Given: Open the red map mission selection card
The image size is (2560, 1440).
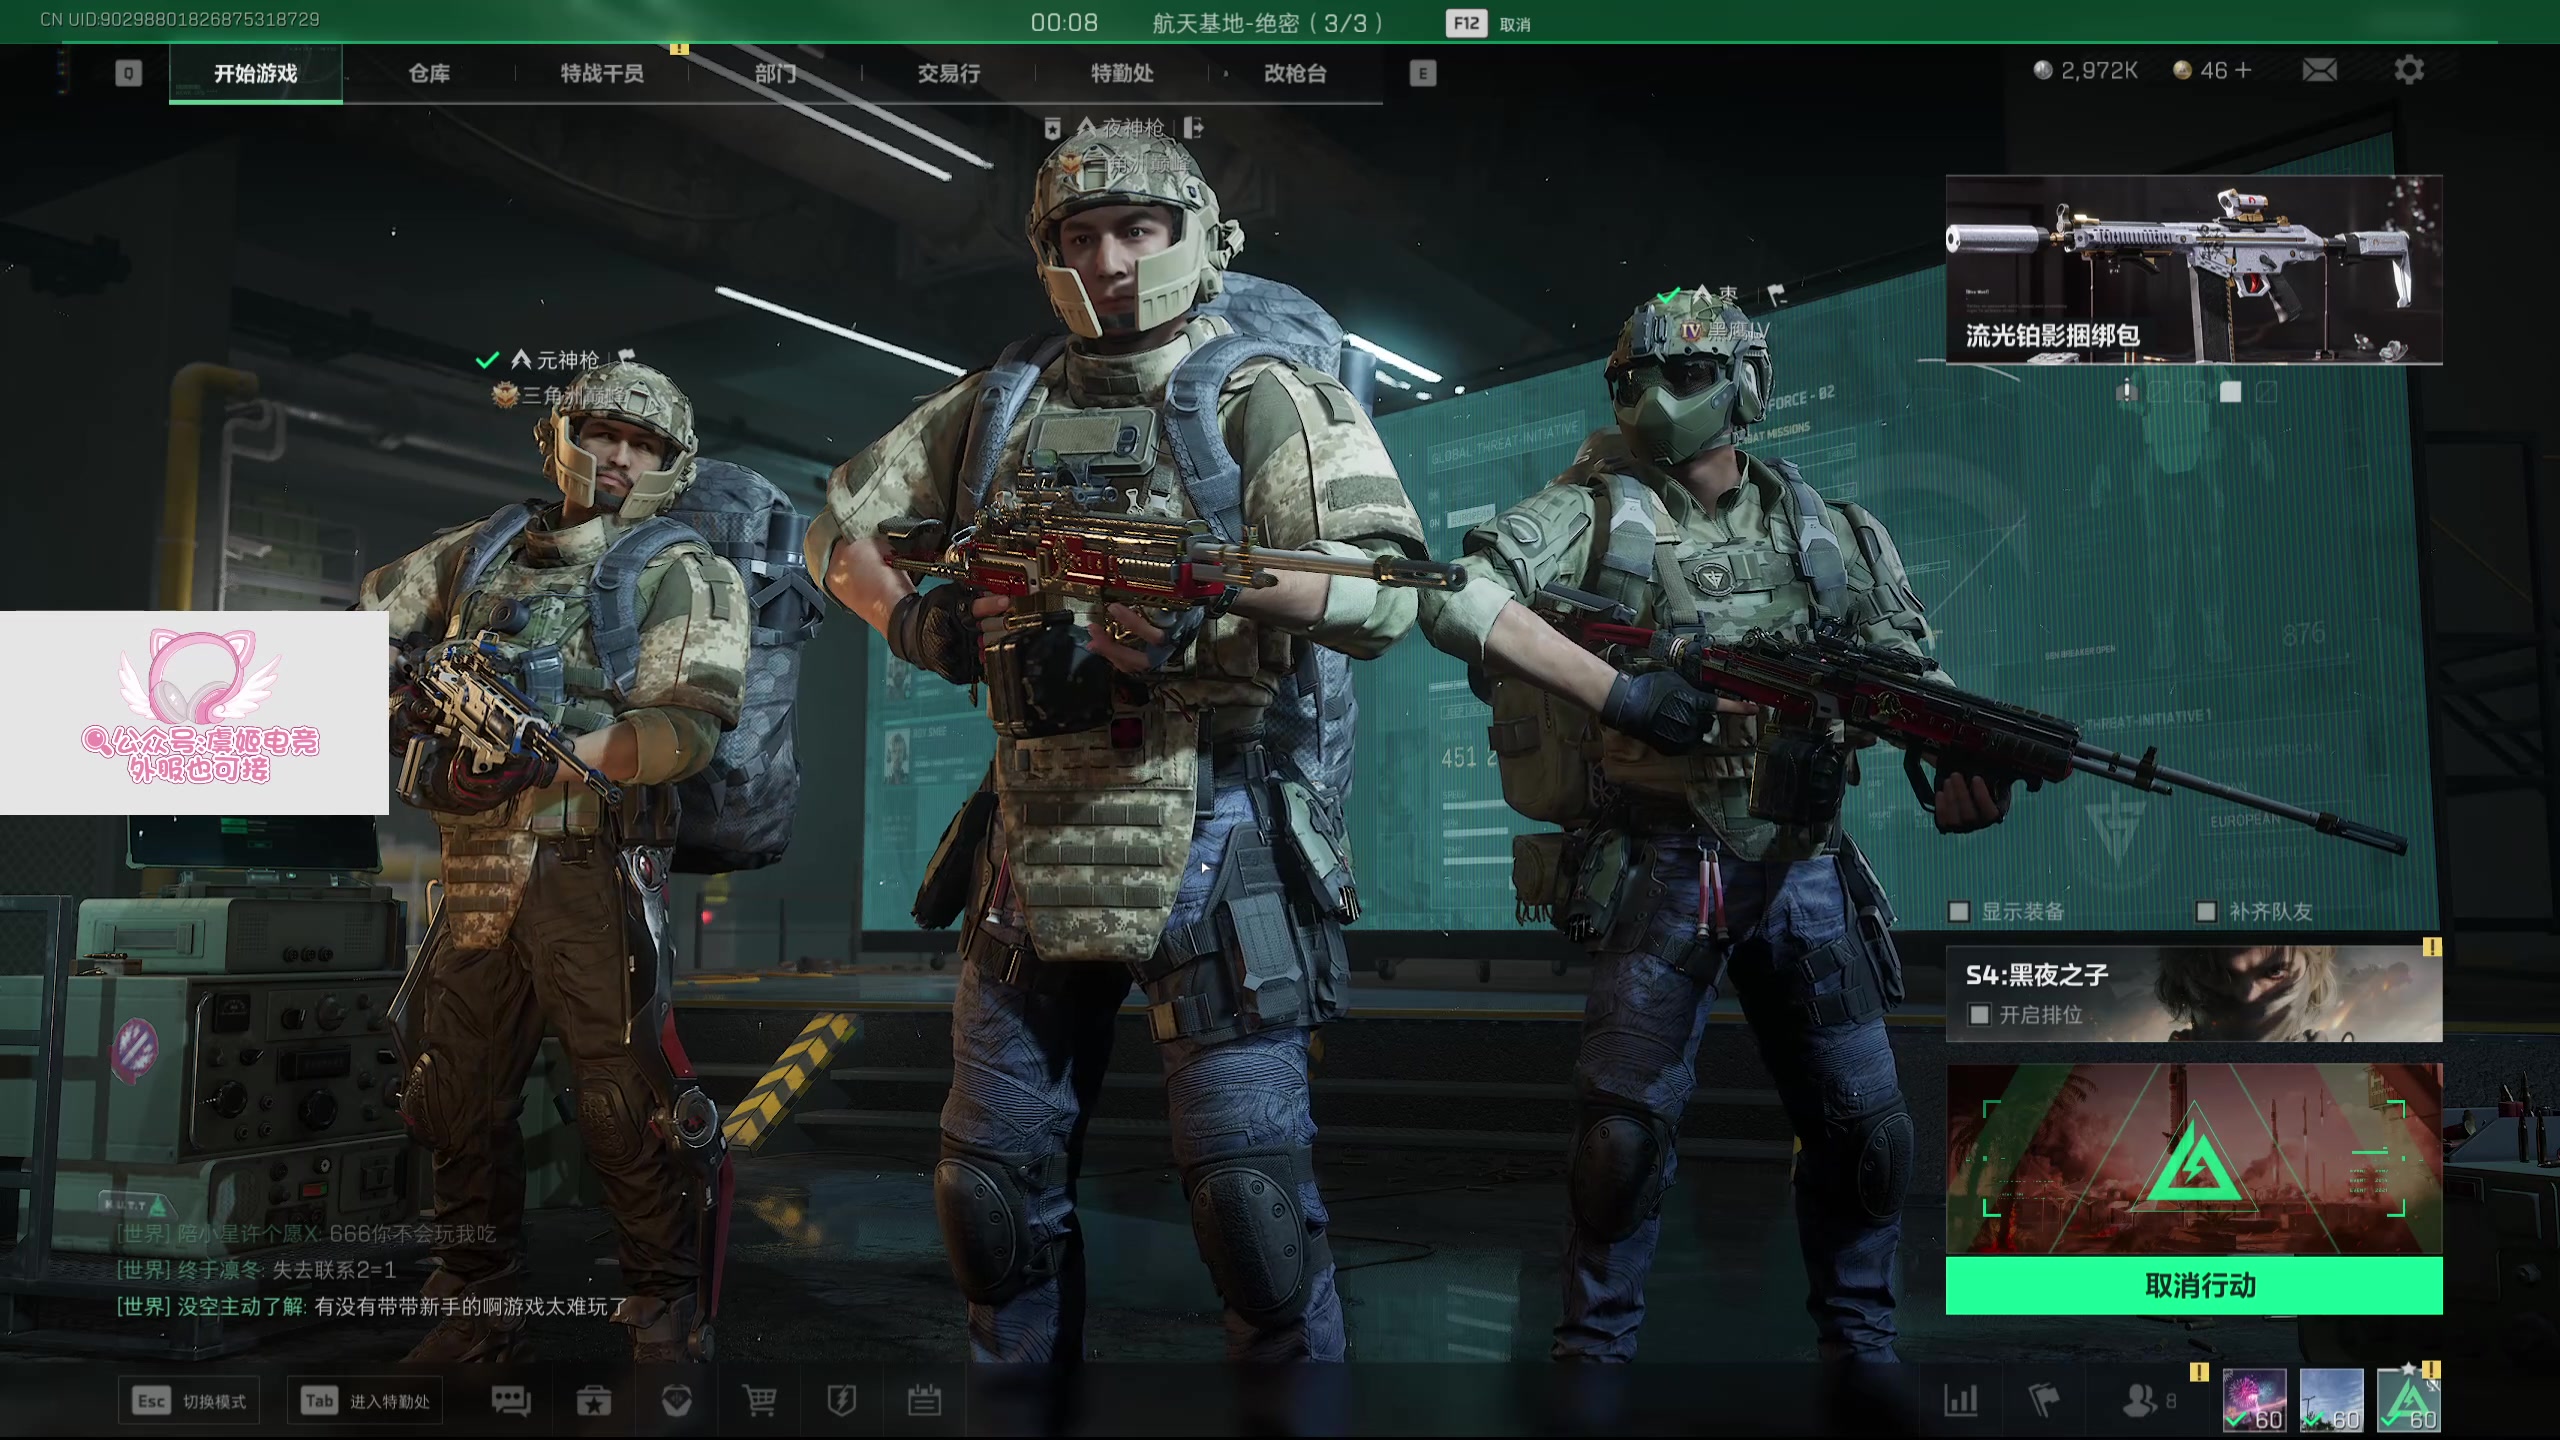Looking at the screenshot, I should [2194, 1158].
